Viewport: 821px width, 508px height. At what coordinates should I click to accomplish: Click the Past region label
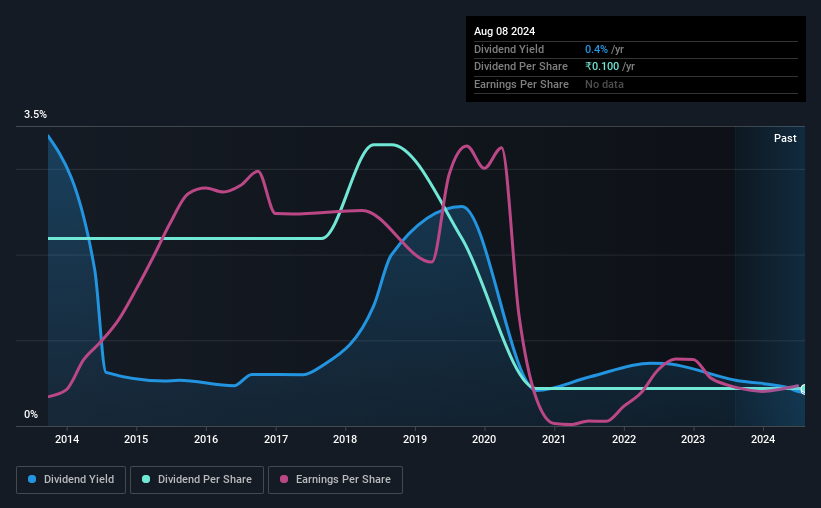pyautogui.click(x=785, y=138)
